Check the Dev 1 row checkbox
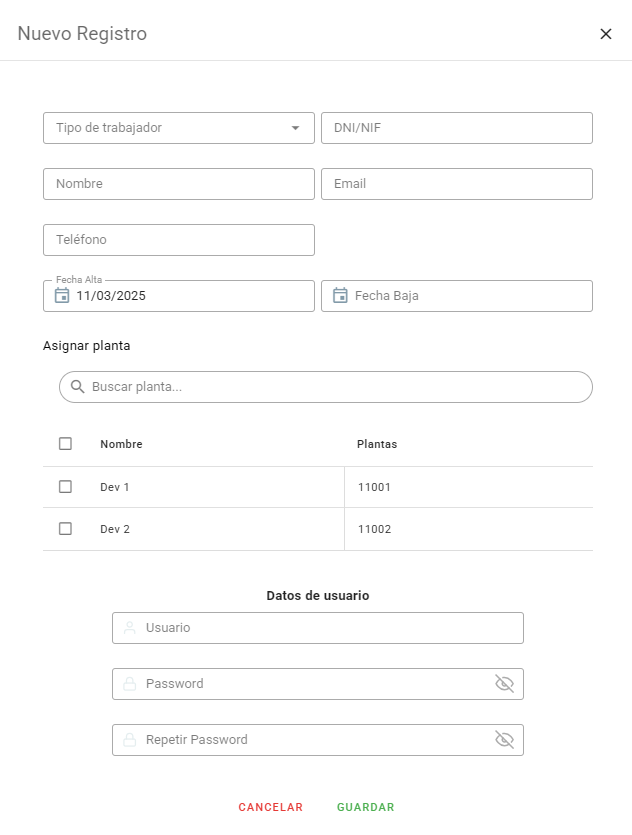Viewport: 632px width, 835px height. (x=65, y=487)
